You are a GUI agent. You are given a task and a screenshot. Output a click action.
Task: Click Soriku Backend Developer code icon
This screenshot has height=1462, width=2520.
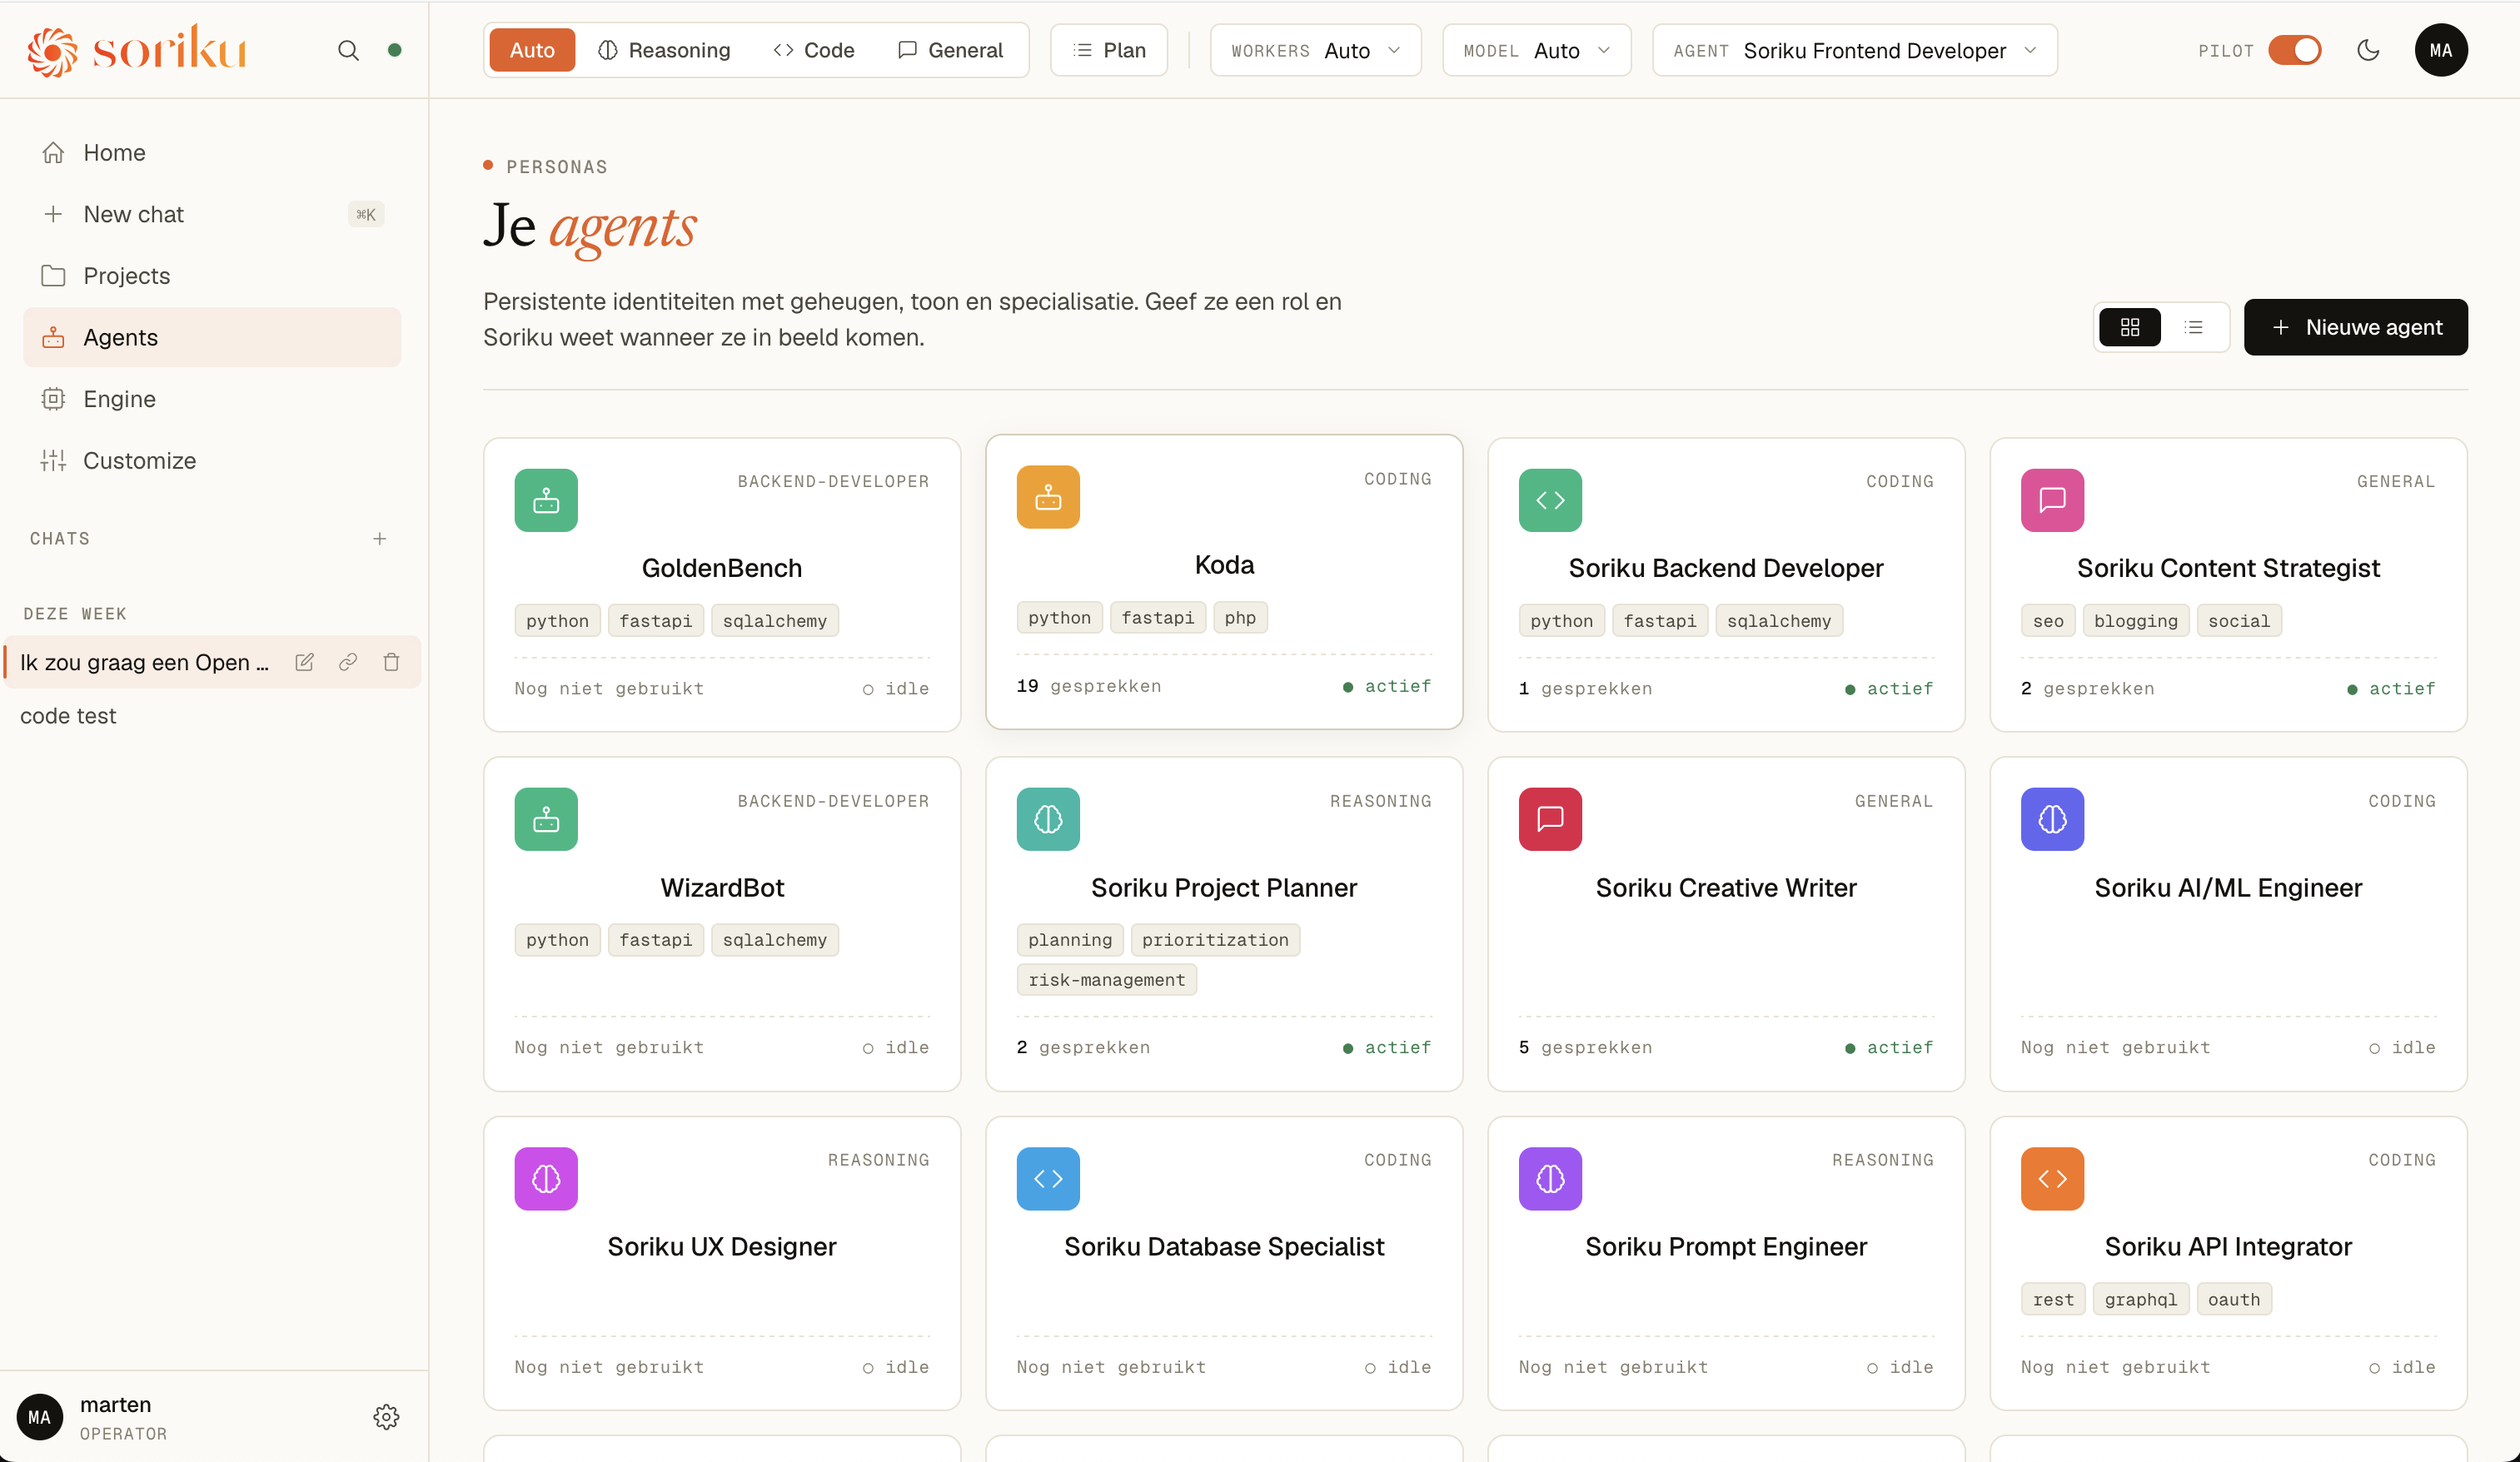click(x=1550, y=500)
